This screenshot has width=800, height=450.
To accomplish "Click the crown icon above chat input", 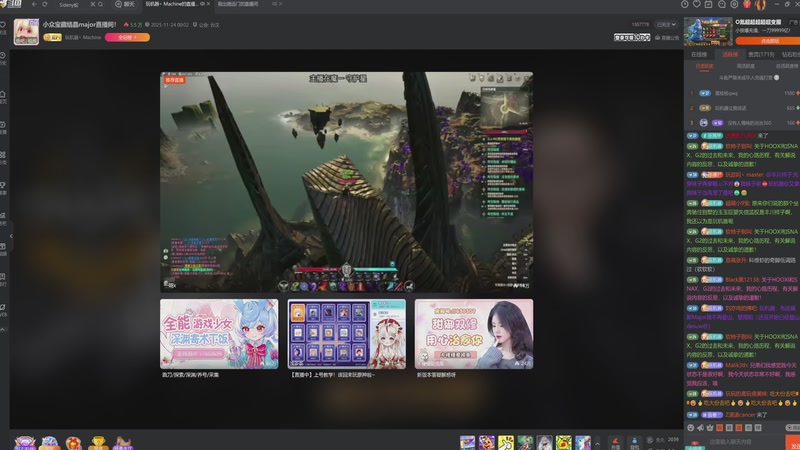I will (710, 428).
